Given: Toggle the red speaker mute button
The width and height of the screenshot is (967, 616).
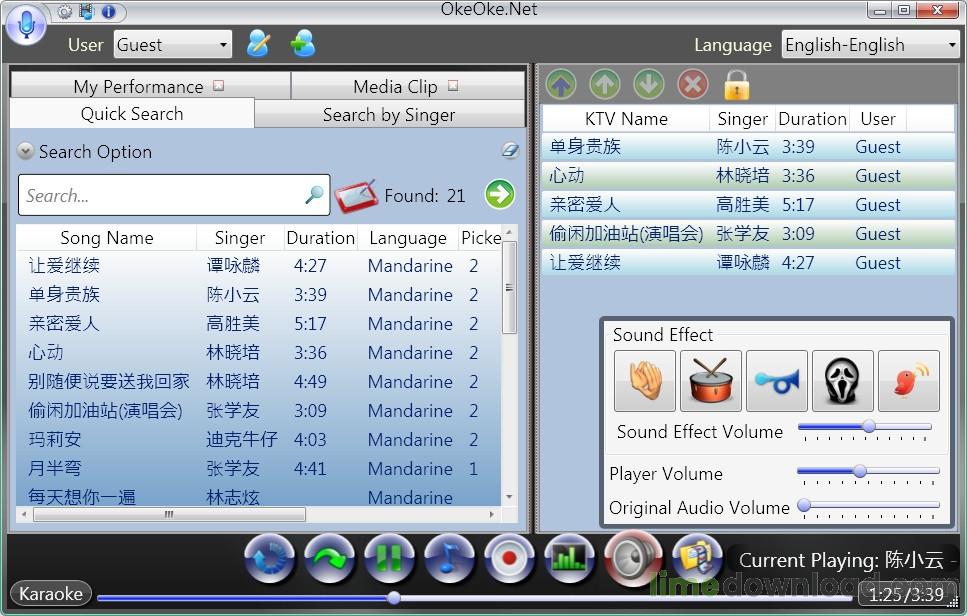Looking at the screenshot, I should tap(633, 557).
